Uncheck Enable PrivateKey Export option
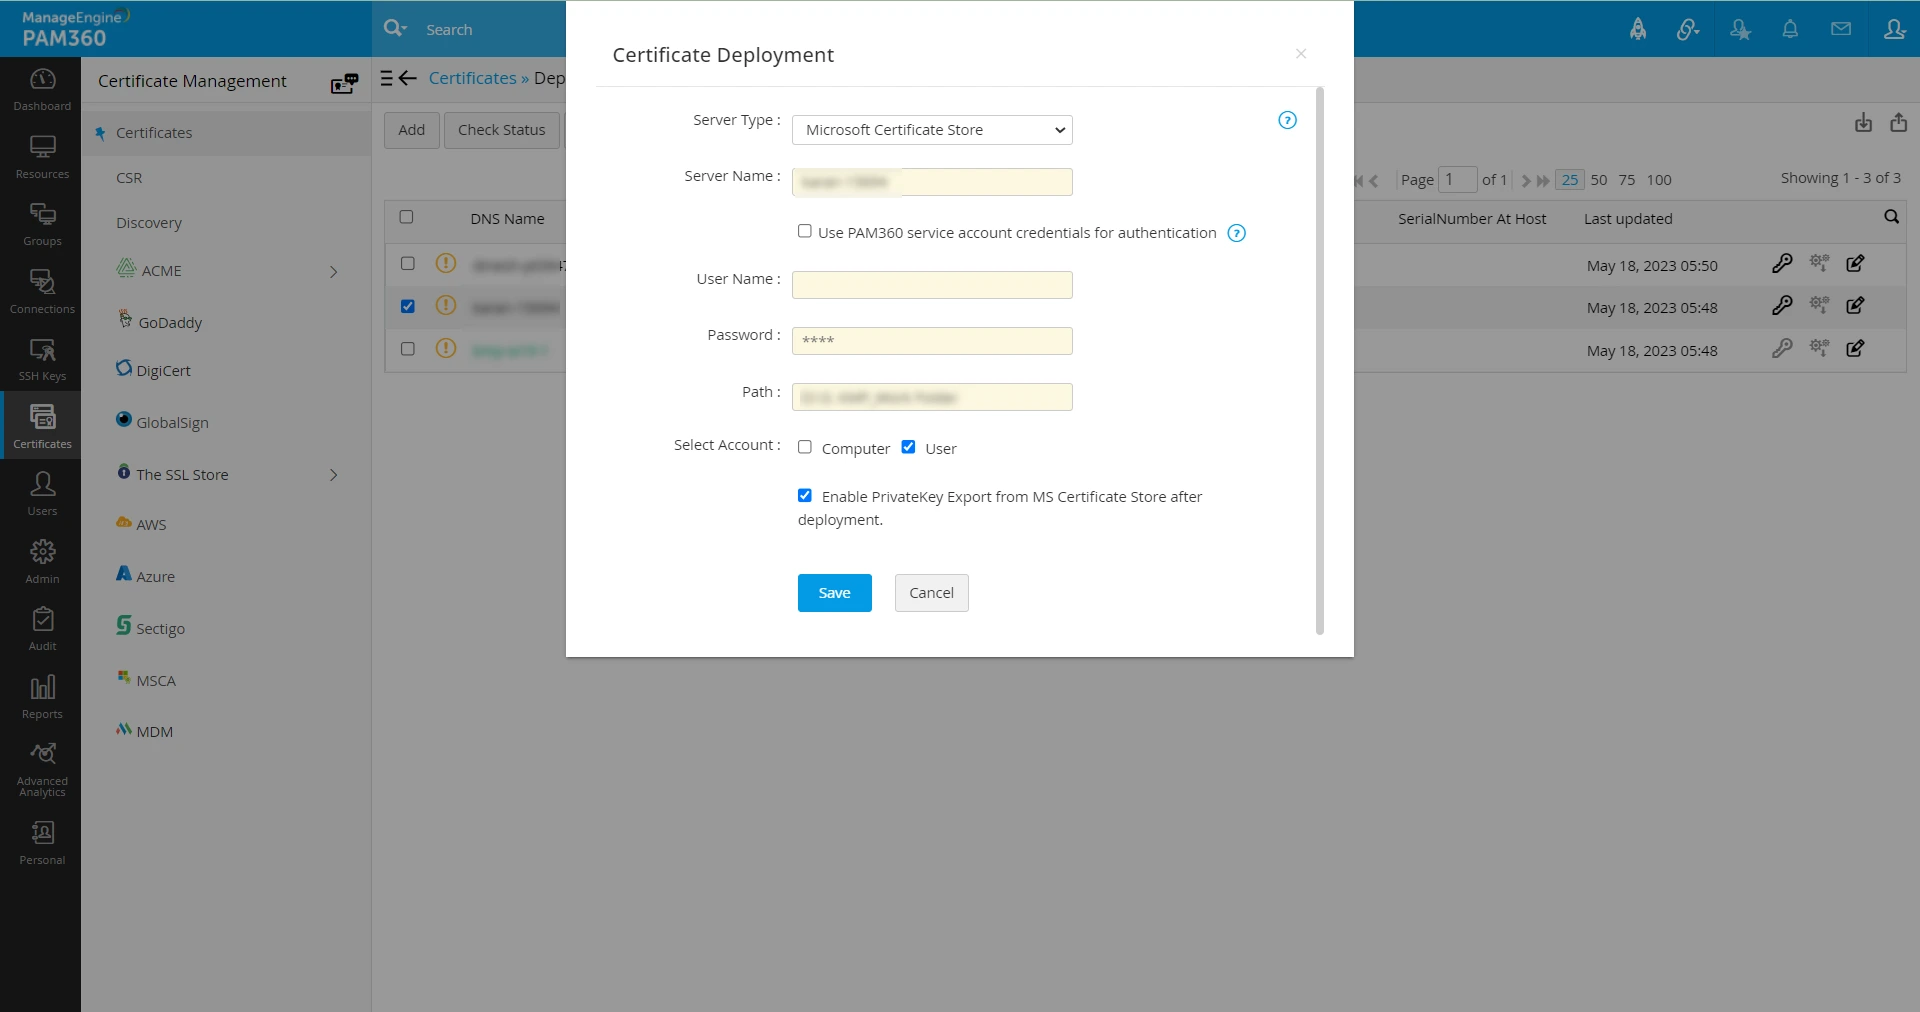Image resolution: width=1920 pixels, height=1012 pixels. (805, 496)
